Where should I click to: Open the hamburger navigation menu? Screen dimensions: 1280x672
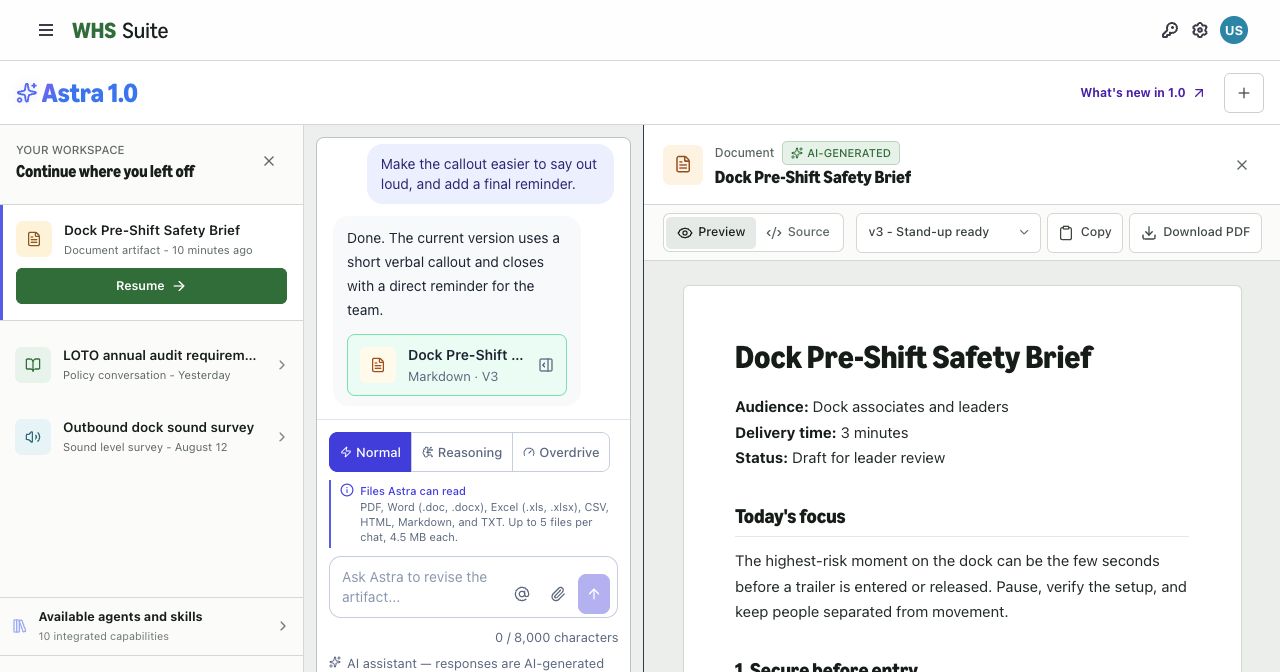[46, 30]
